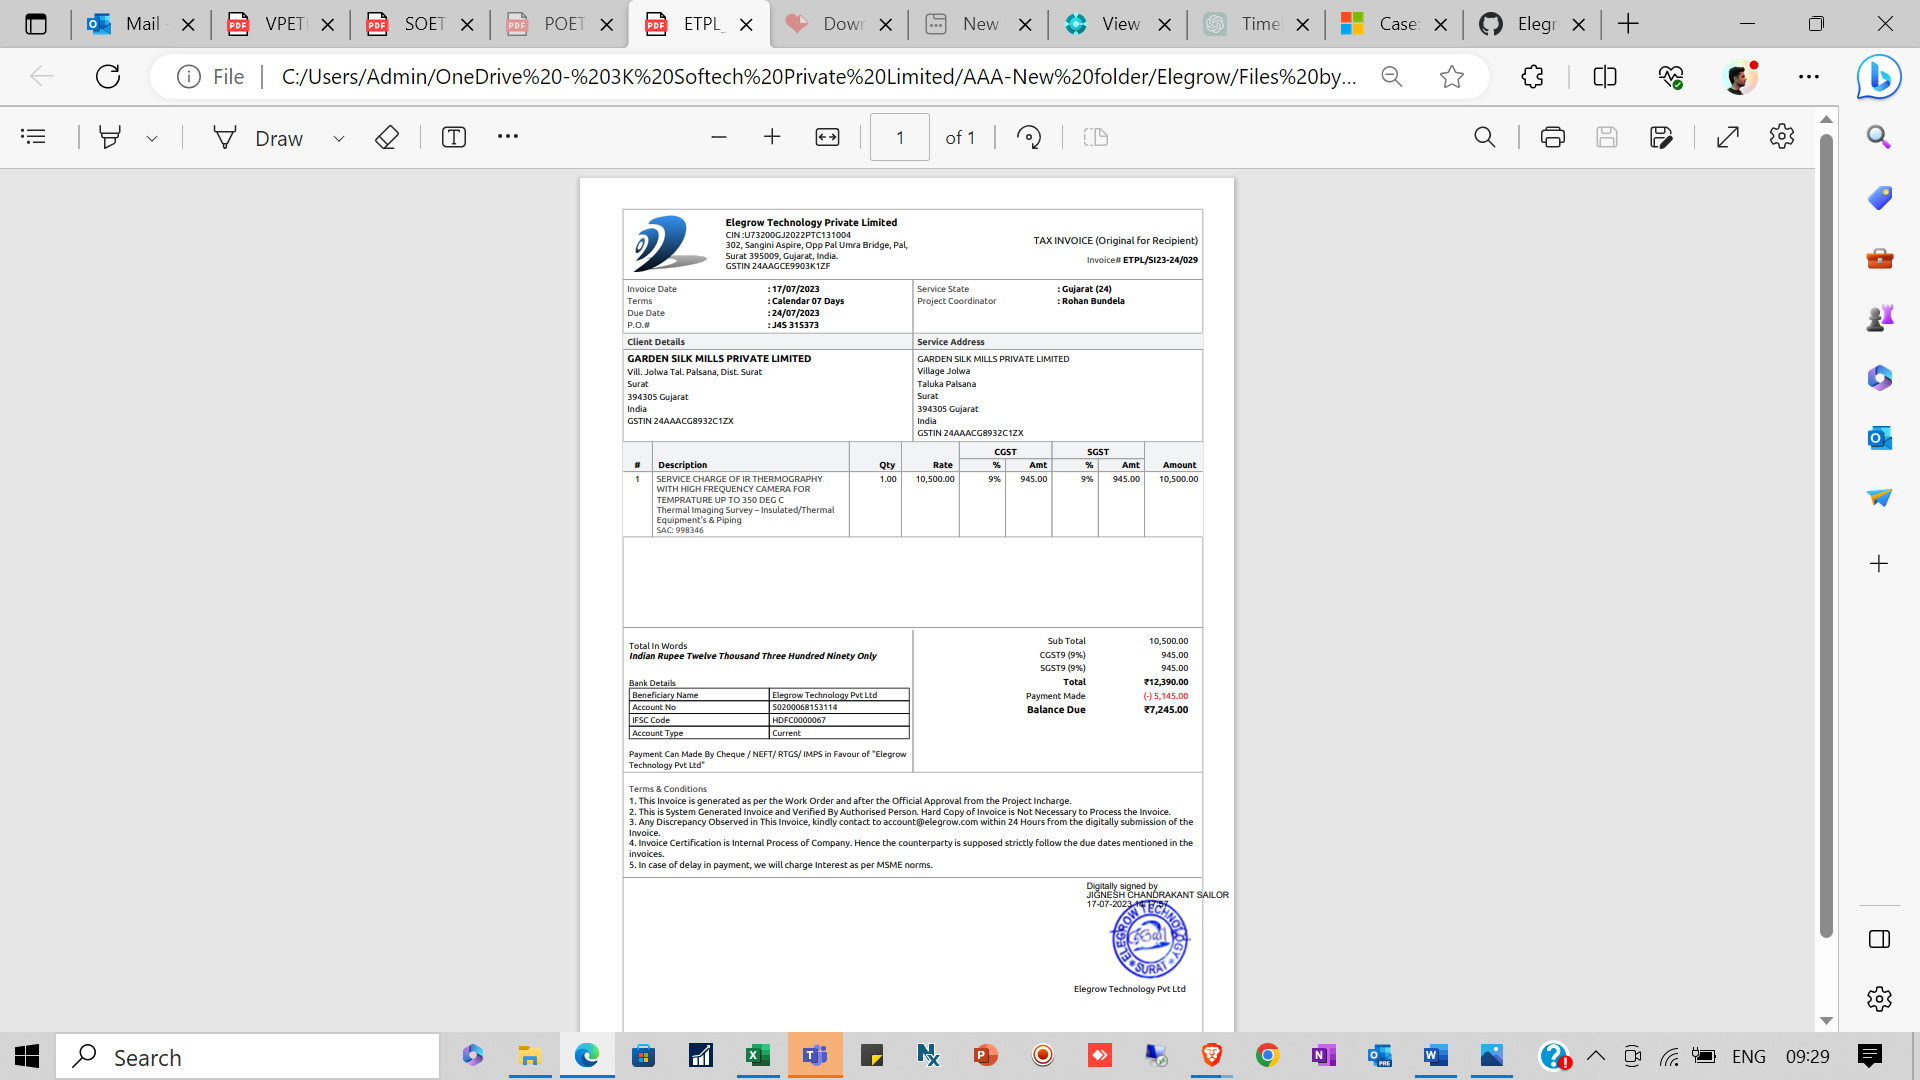Expand the More PDF tools menu

click(508, 137)
